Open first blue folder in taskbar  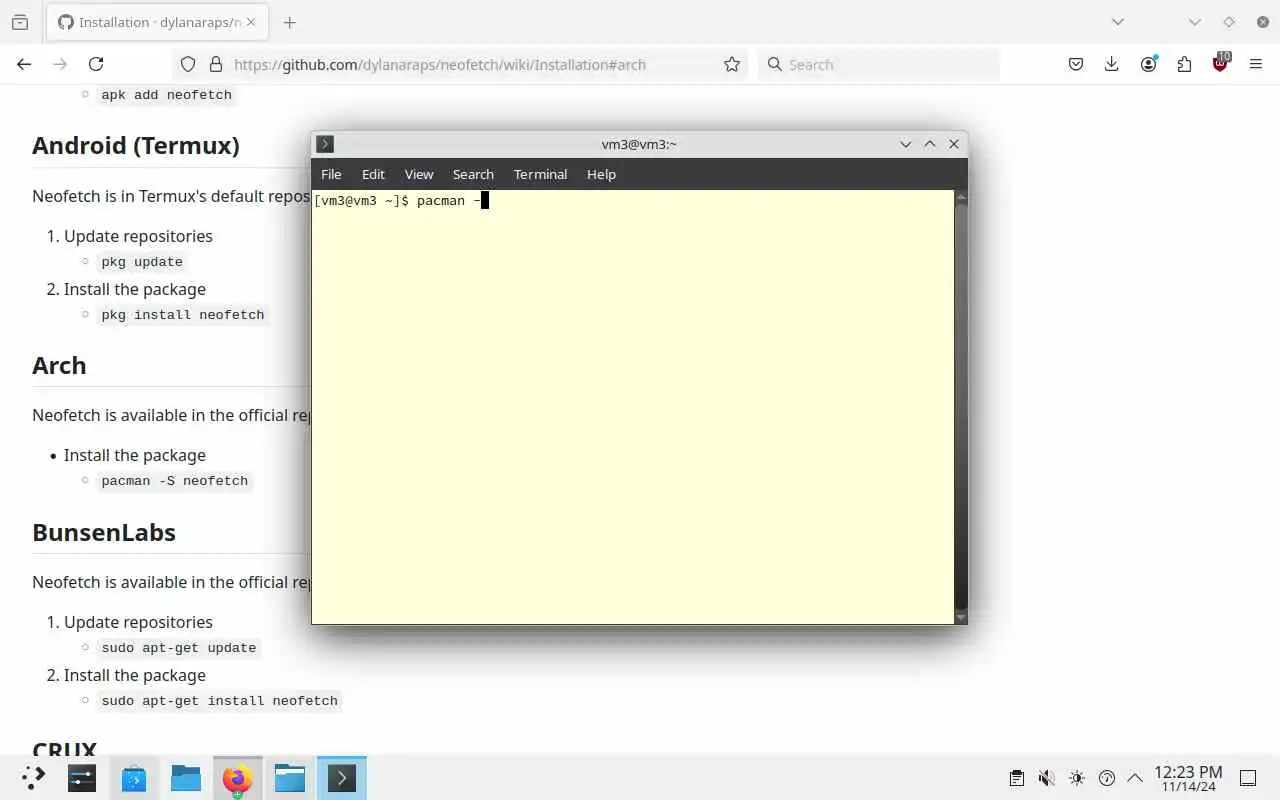point(186,778)
